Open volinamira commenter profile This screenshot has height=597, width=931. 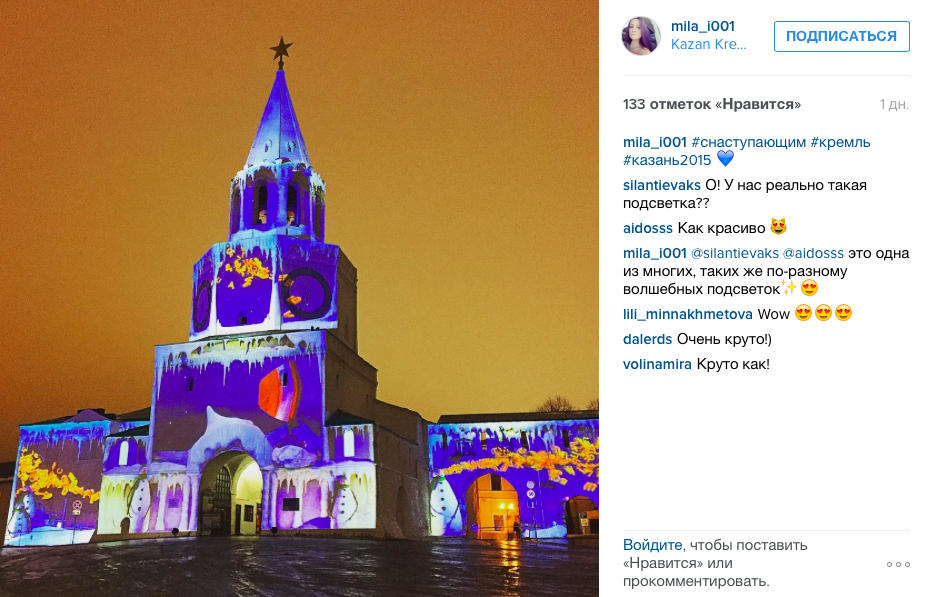pyautogui.click(x=657, y=364)
